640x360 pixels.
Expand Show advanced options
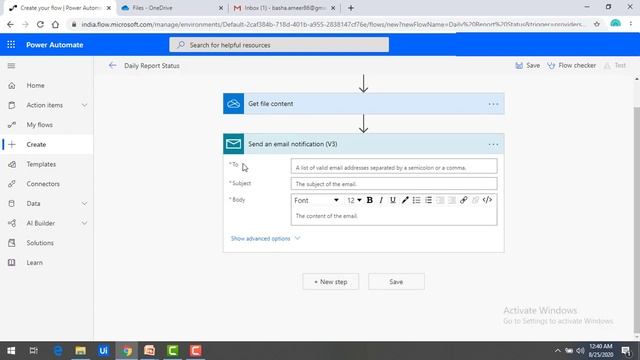(x=265, y=238)
